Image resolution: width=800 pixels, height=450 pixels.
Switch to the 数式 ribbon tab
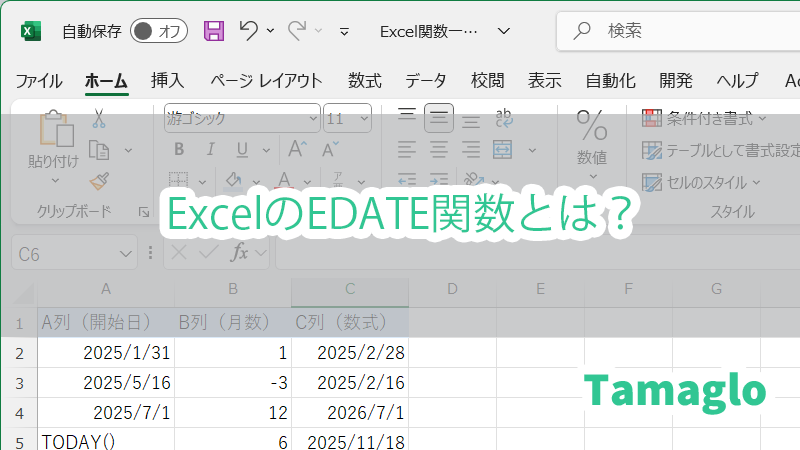[364, 81]
